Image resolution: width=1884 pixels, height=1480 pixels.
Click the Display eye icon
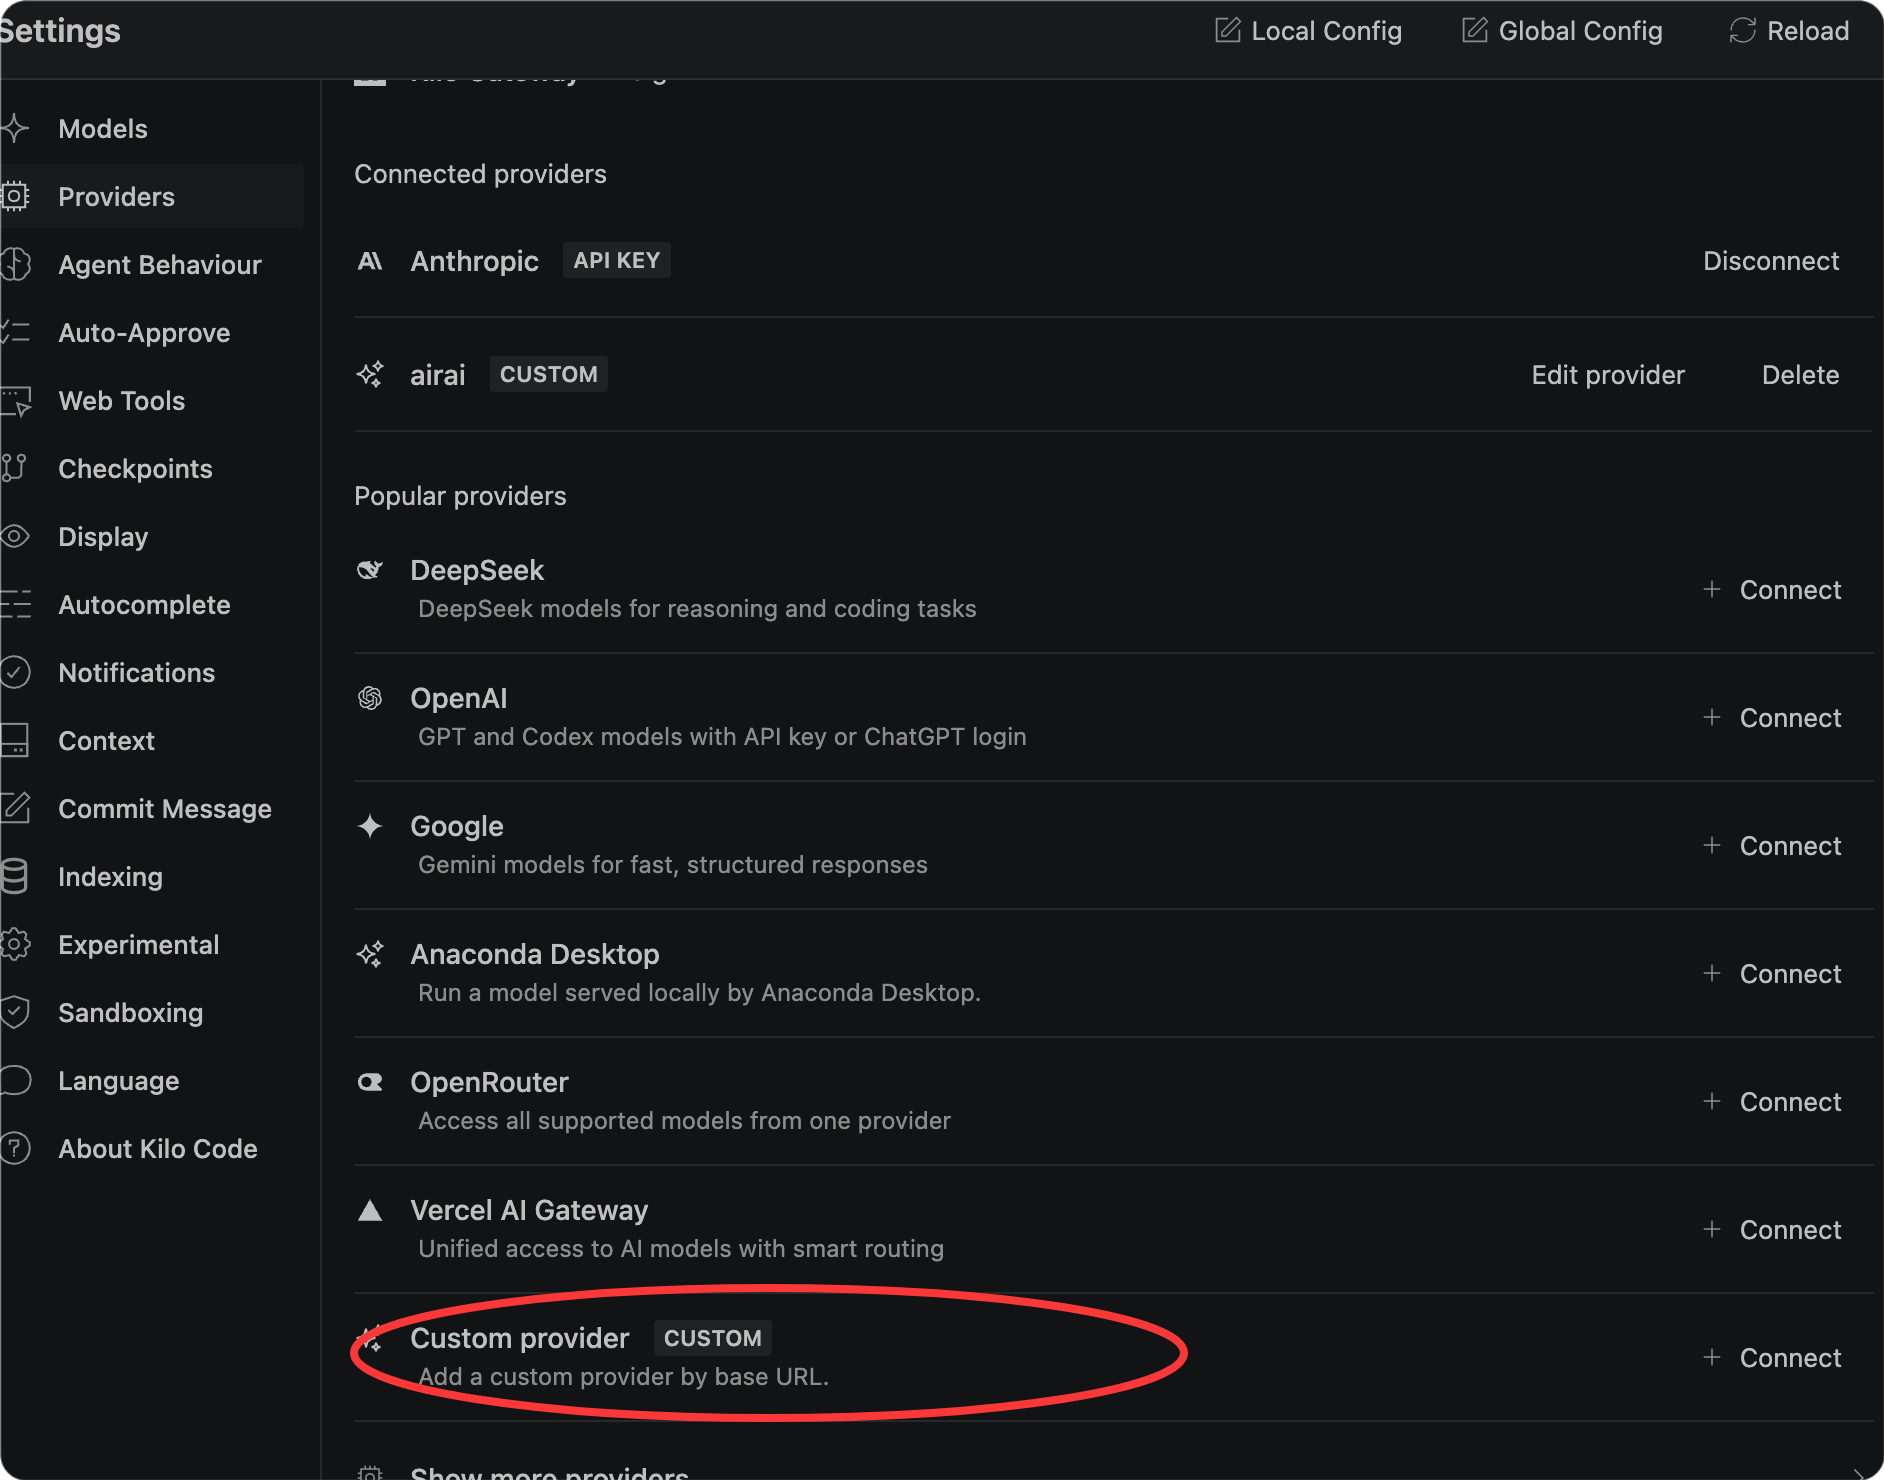click(x=15, y=536)
